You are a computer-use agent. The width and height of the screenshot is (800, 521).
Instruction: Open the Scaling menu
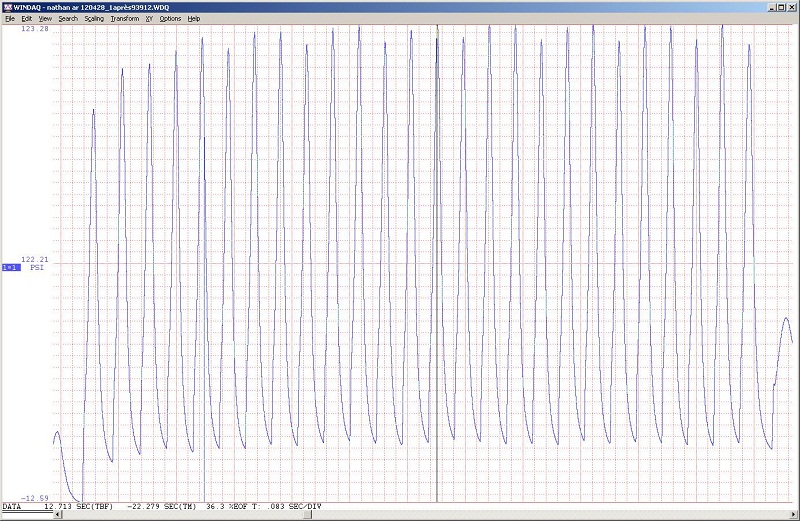click(x=93, y=18)
